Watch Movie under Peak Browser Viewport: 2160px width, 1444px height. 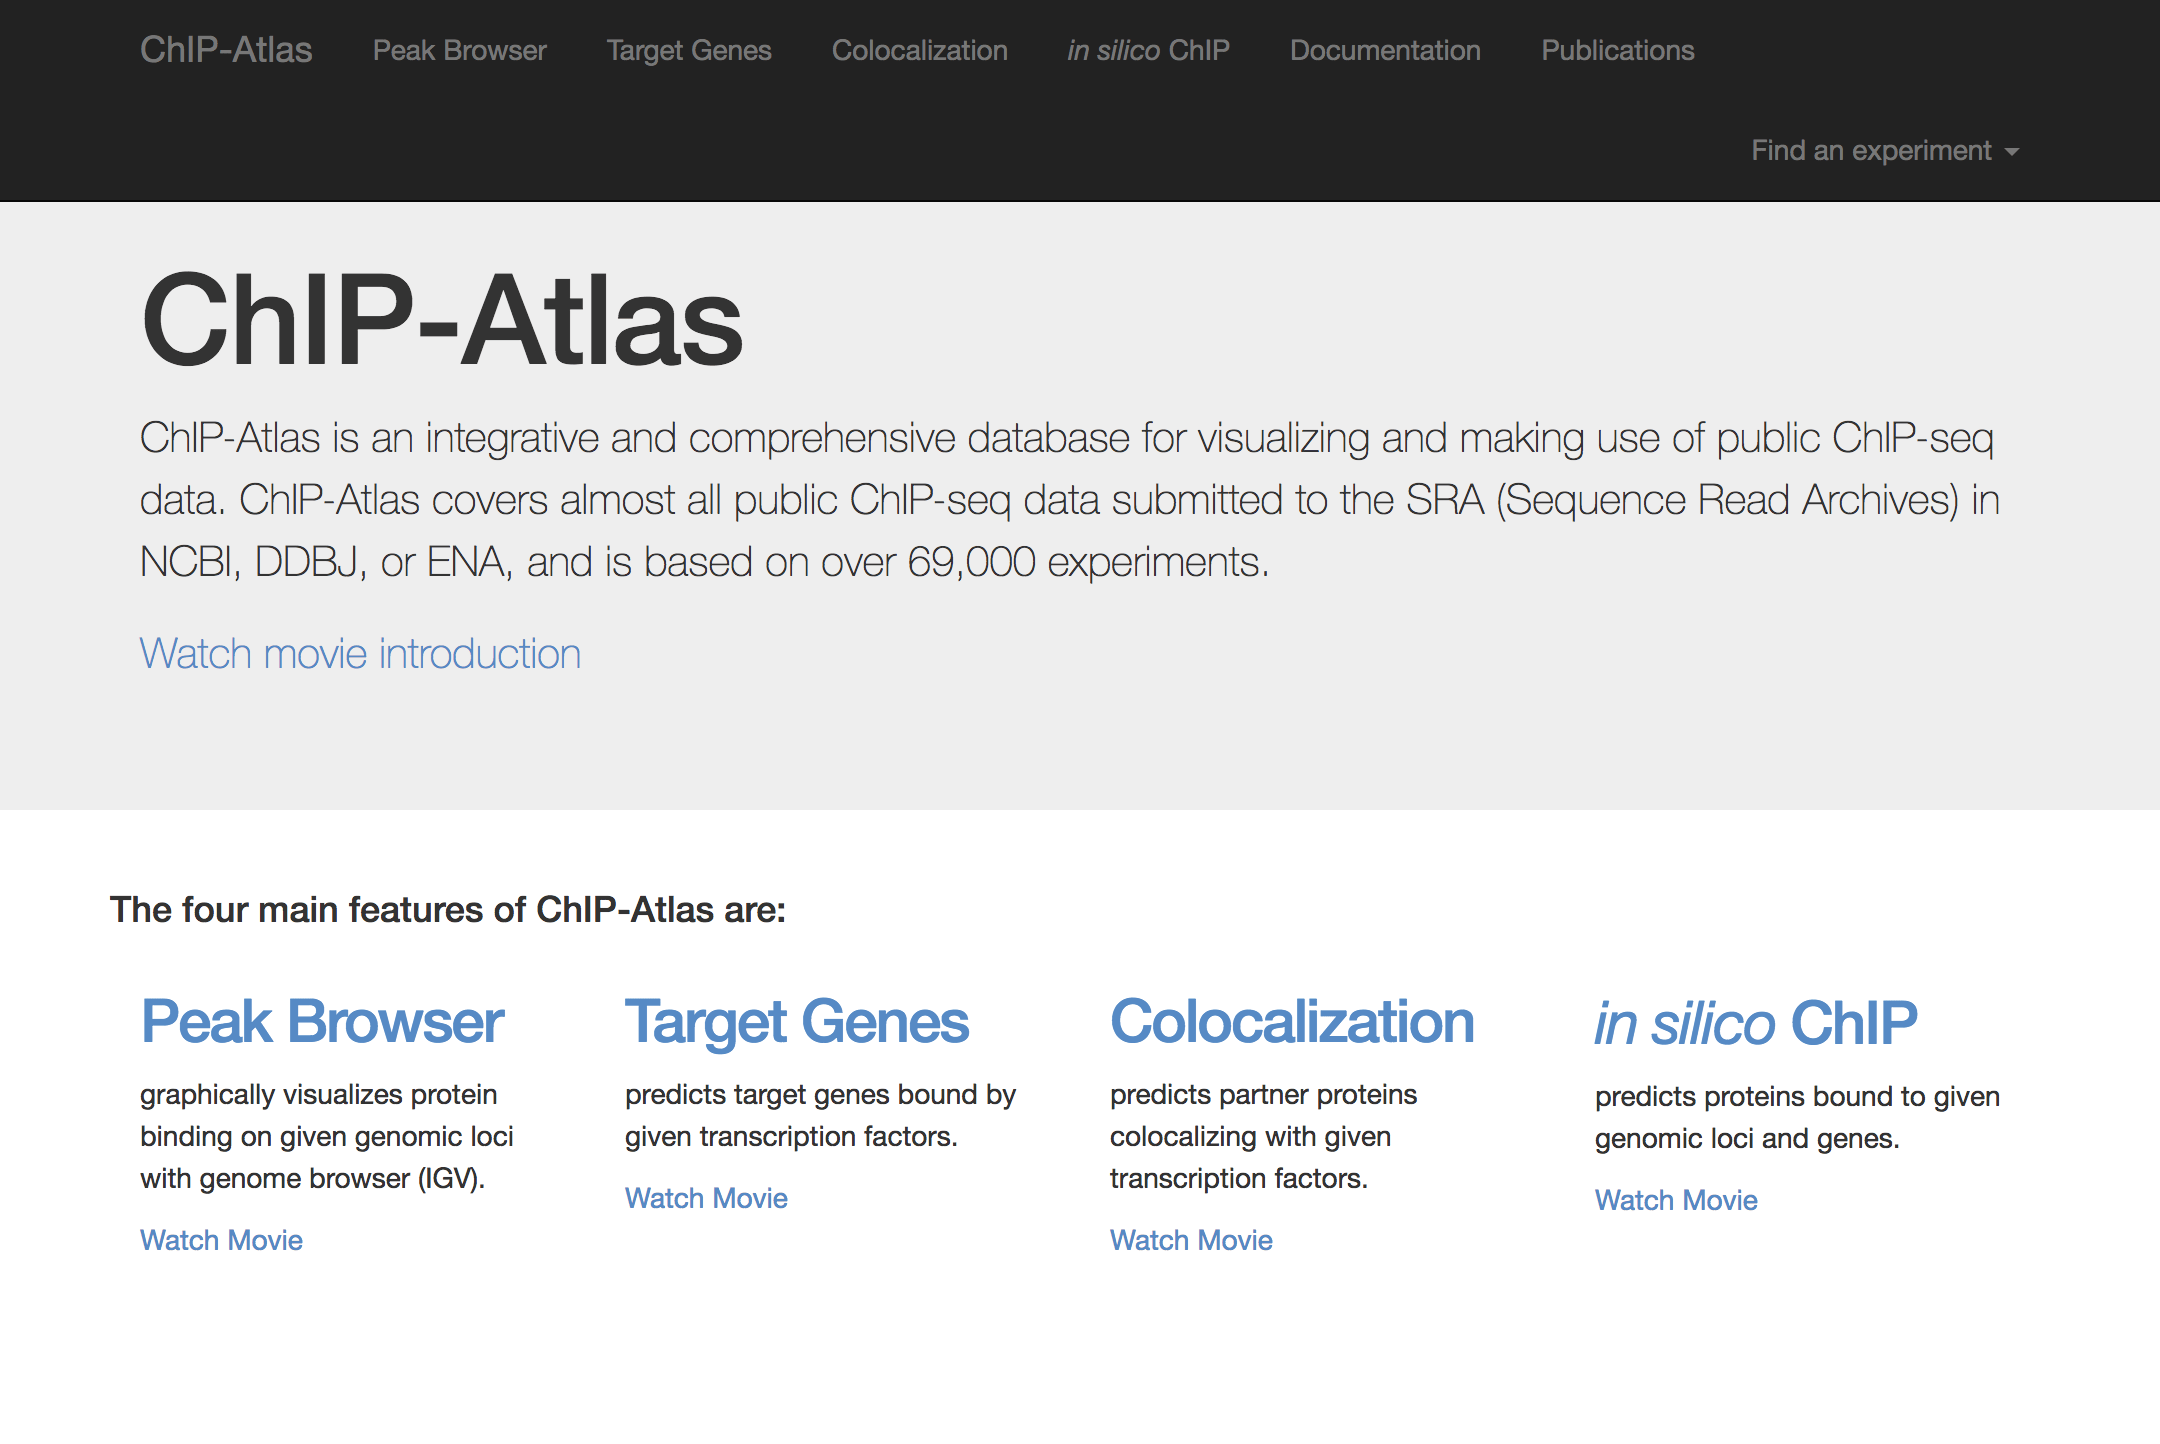tap(221, 1240)
